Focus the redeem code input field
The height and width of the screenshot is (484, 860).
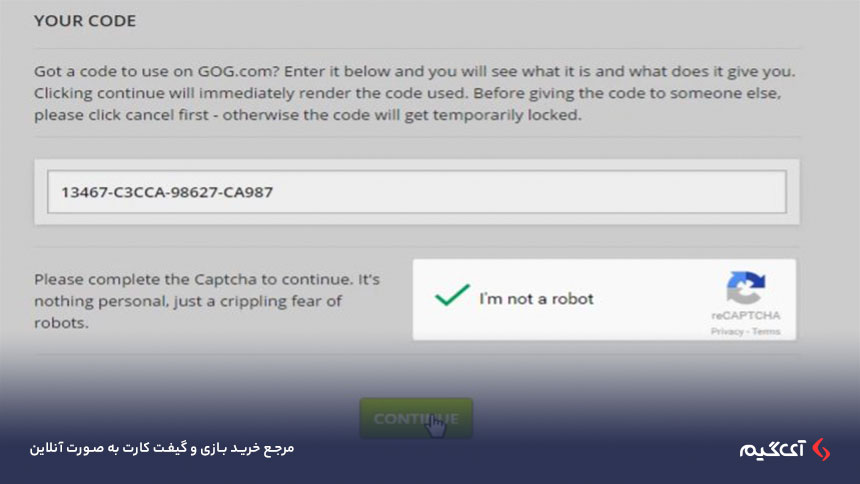[417, 192]
